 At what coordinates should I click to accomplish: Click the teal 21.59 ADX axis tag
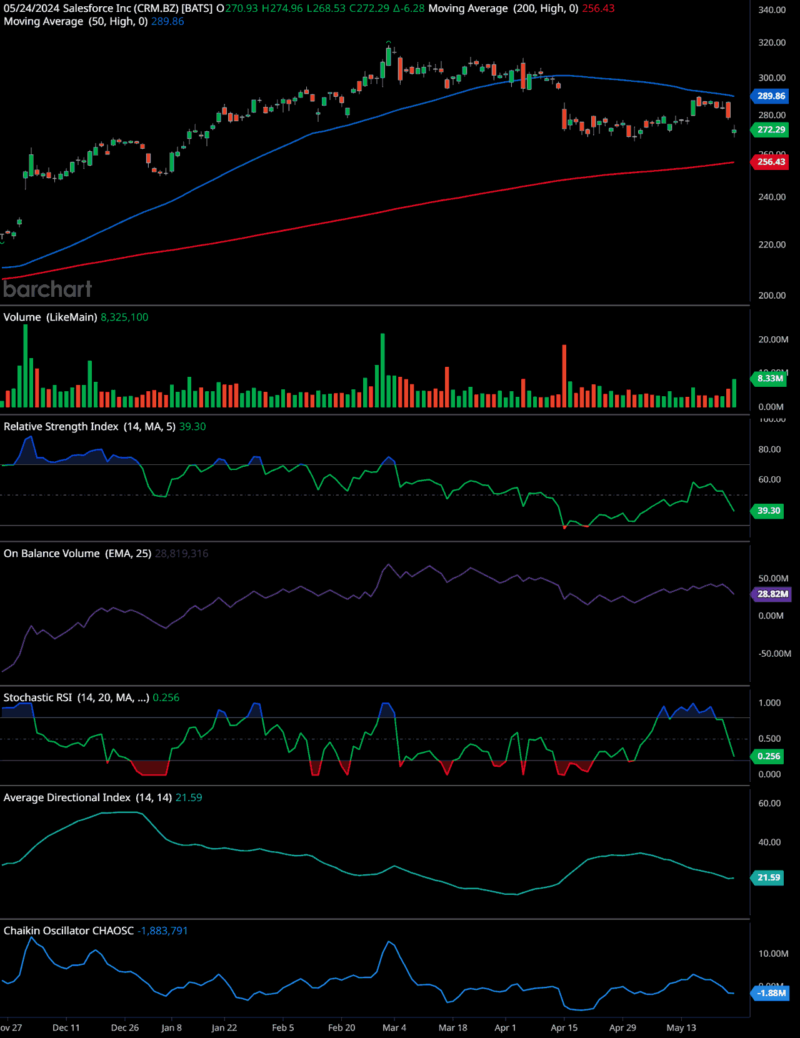pyautogui.click(x=768, y=877)
